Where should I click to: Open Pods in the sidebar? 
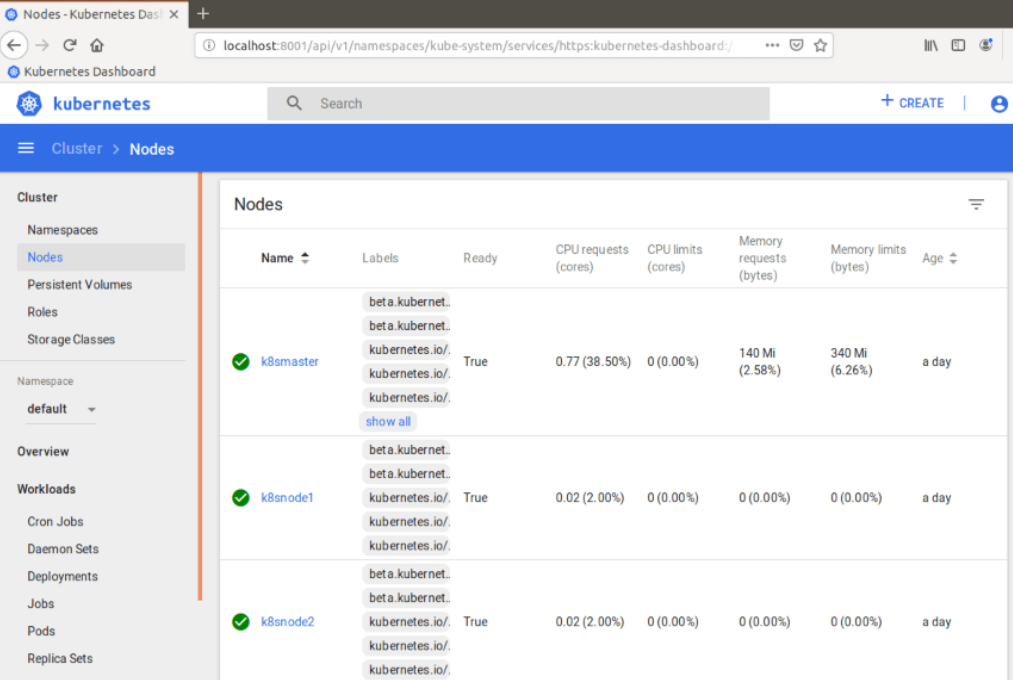(x=41, y=631)
